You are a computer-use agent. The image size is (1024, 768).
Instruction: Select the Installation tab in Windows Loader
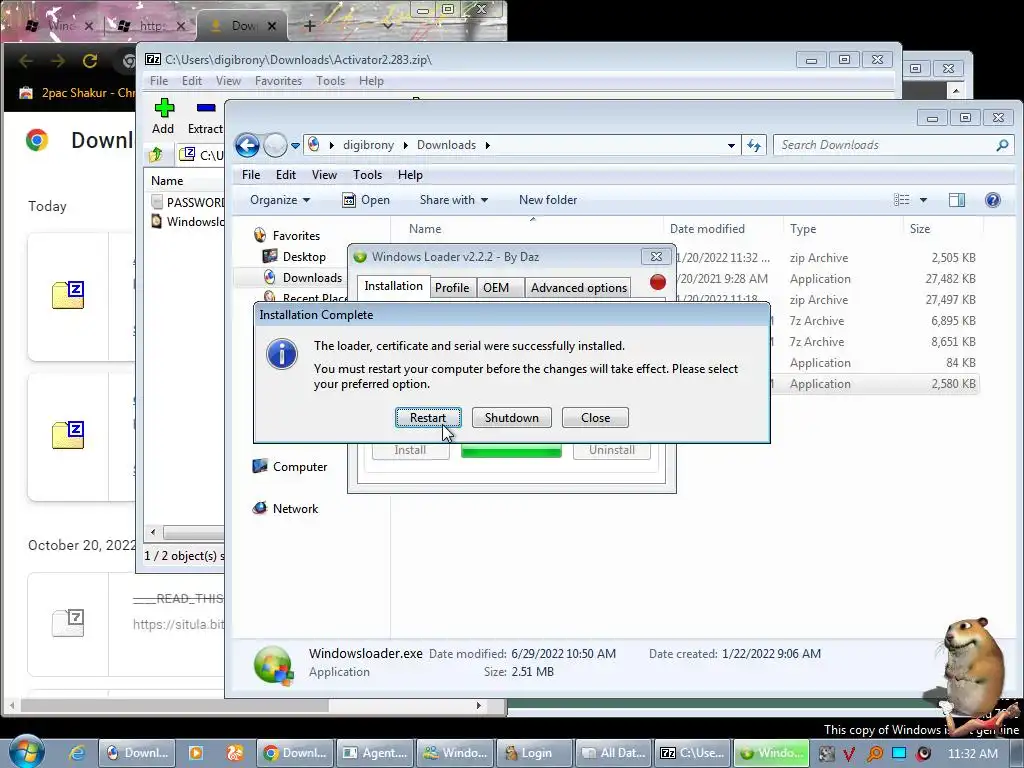(x=393, y=286)
